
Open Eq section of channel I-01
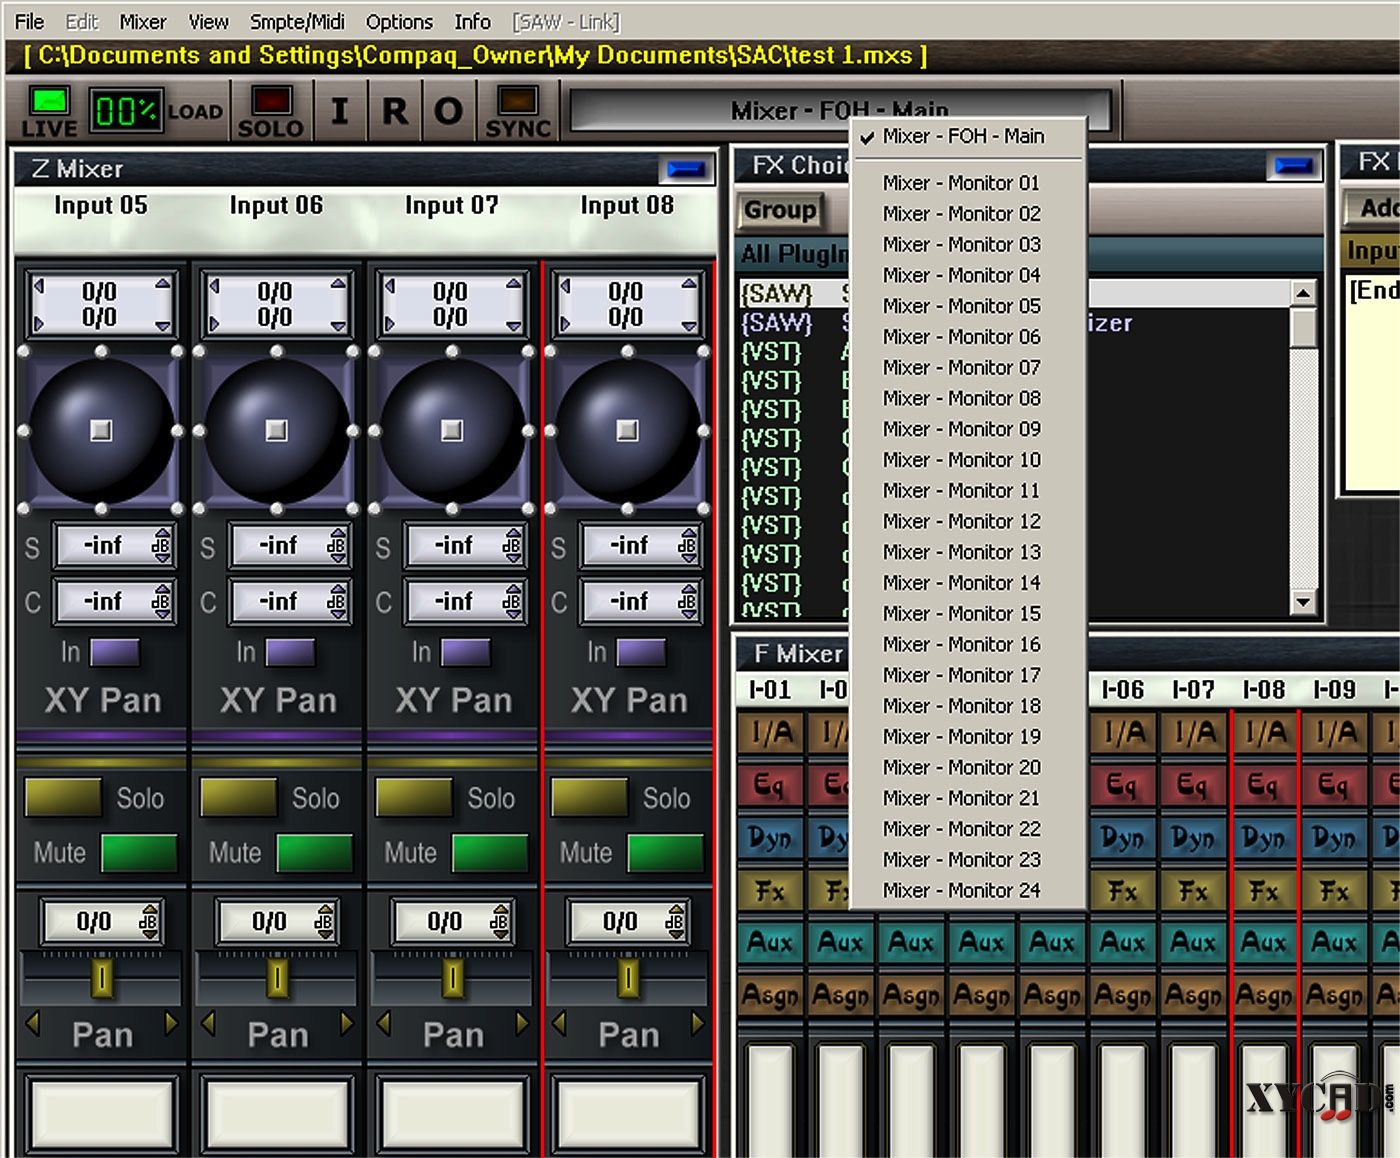[x=771, y=785]
